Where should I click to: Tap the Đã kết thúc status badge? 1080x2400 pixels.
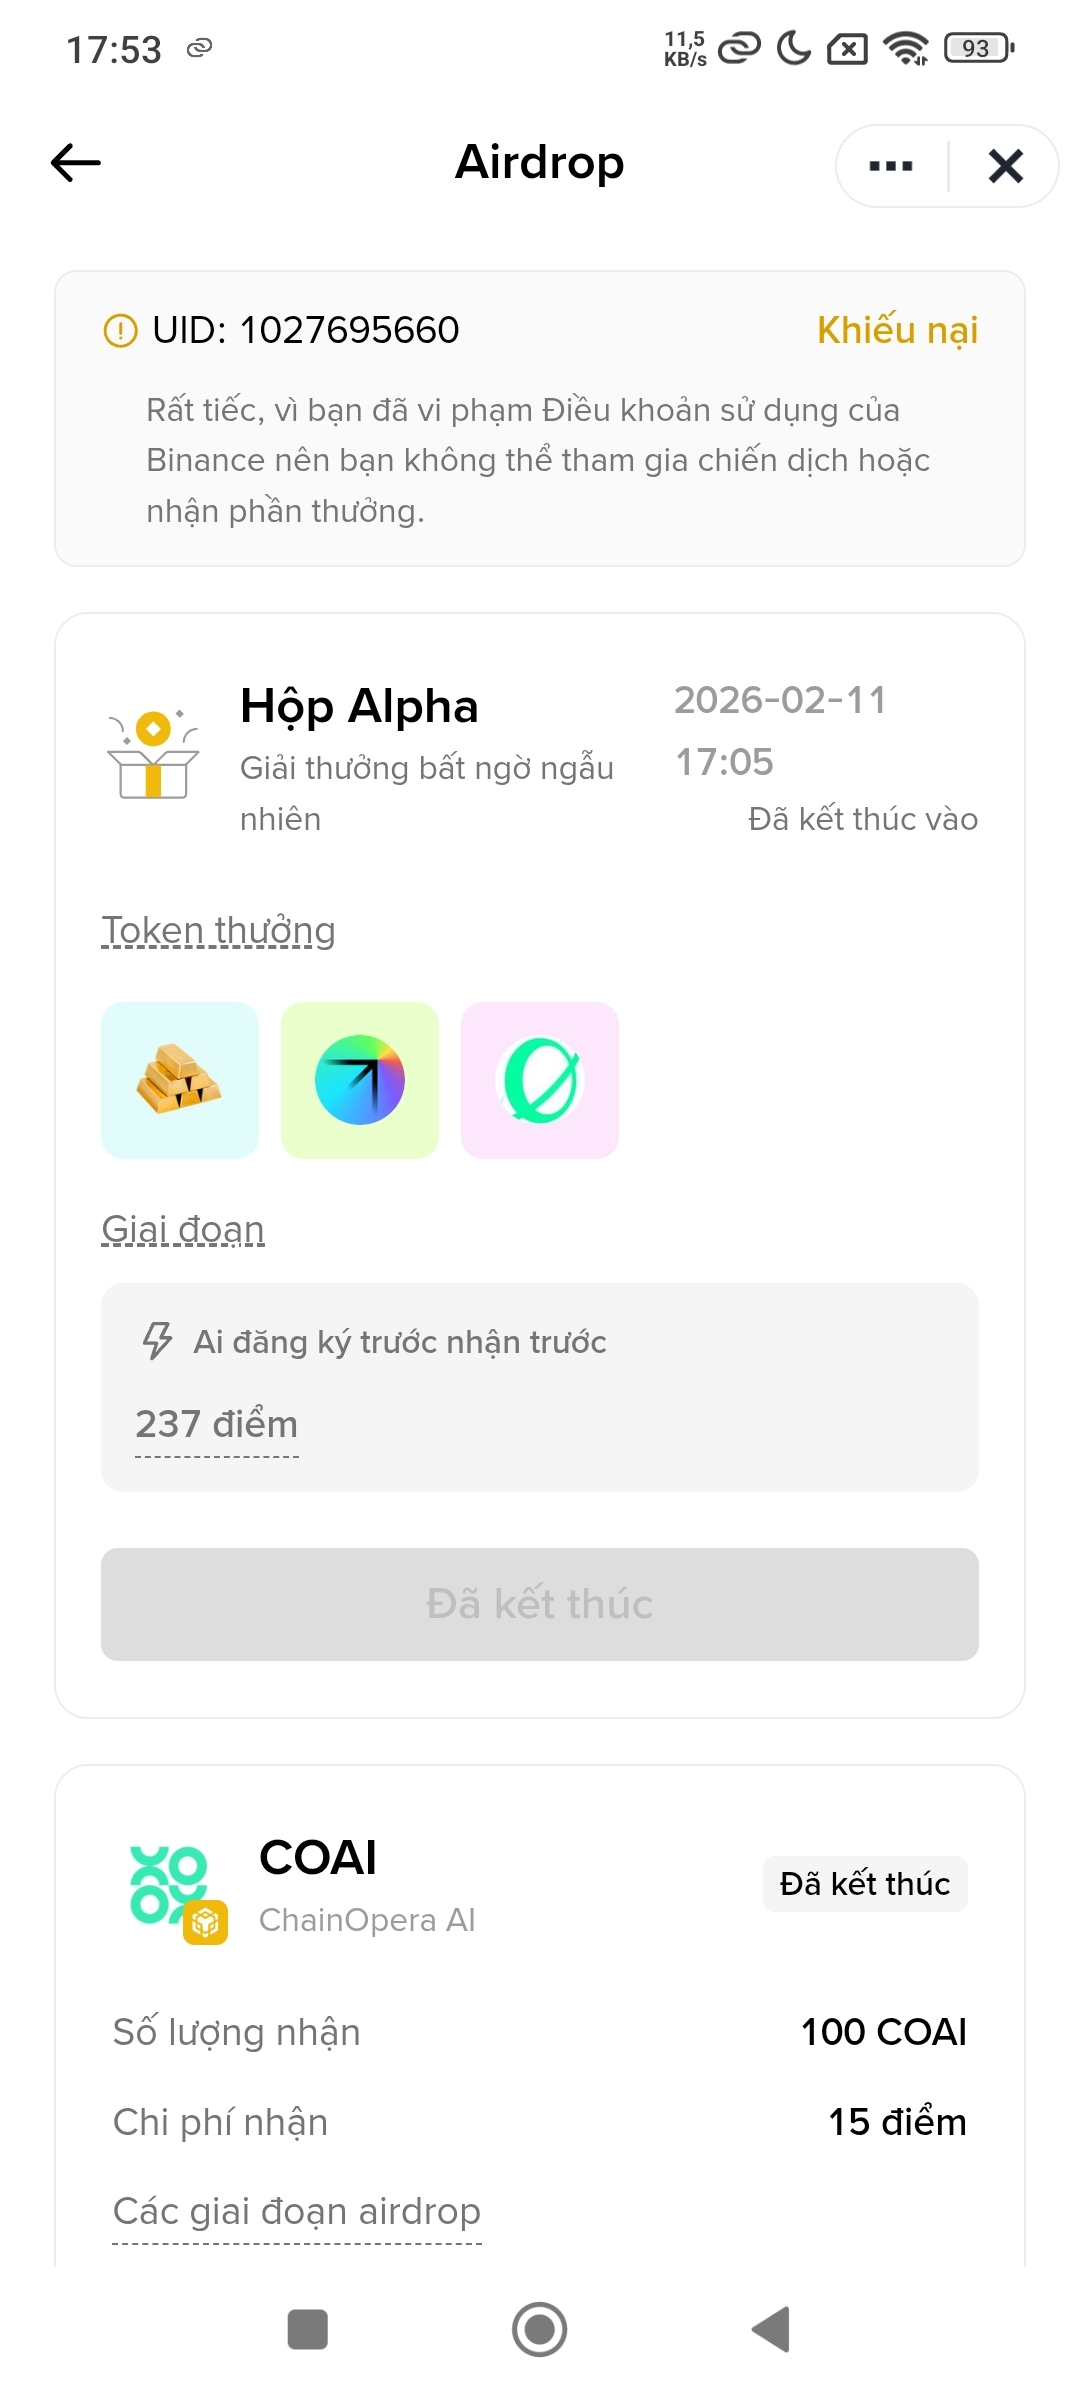click(865, 1884)
